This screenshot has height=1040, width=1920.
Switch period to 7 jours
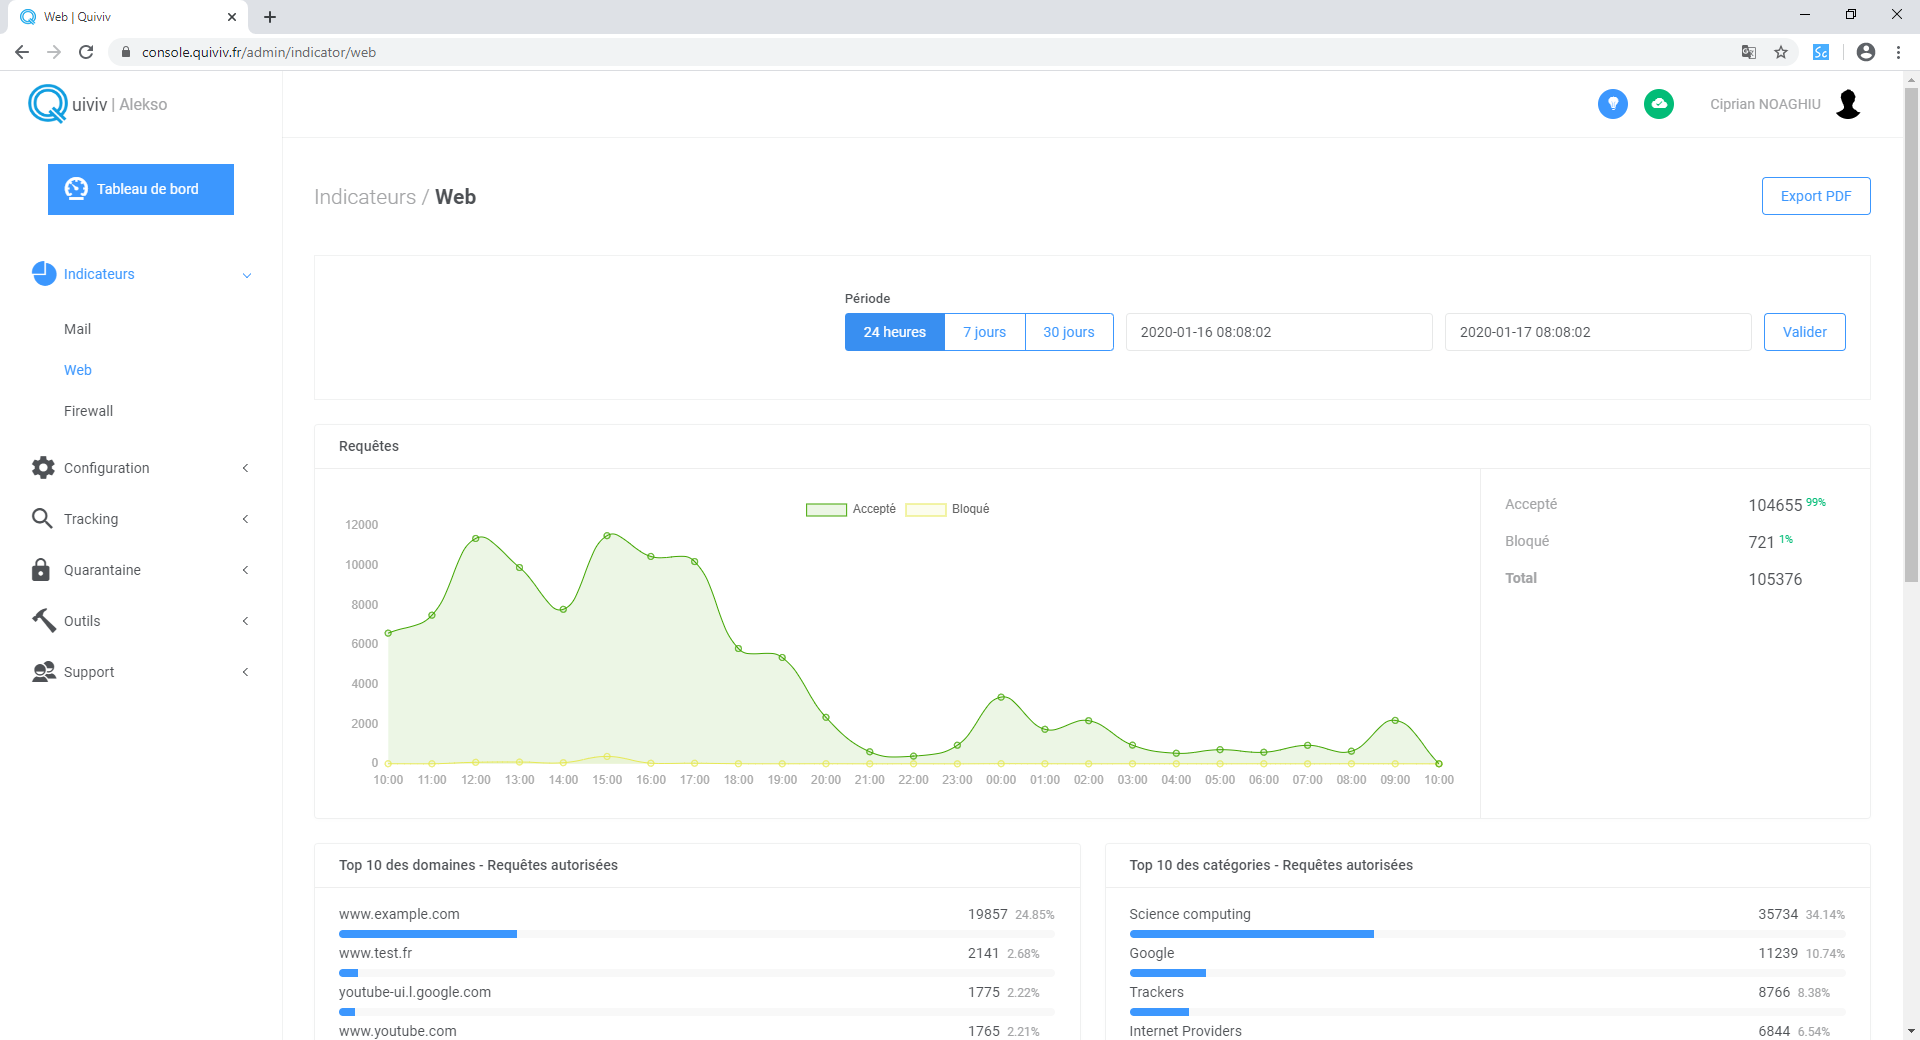click(x=983, y=331)
